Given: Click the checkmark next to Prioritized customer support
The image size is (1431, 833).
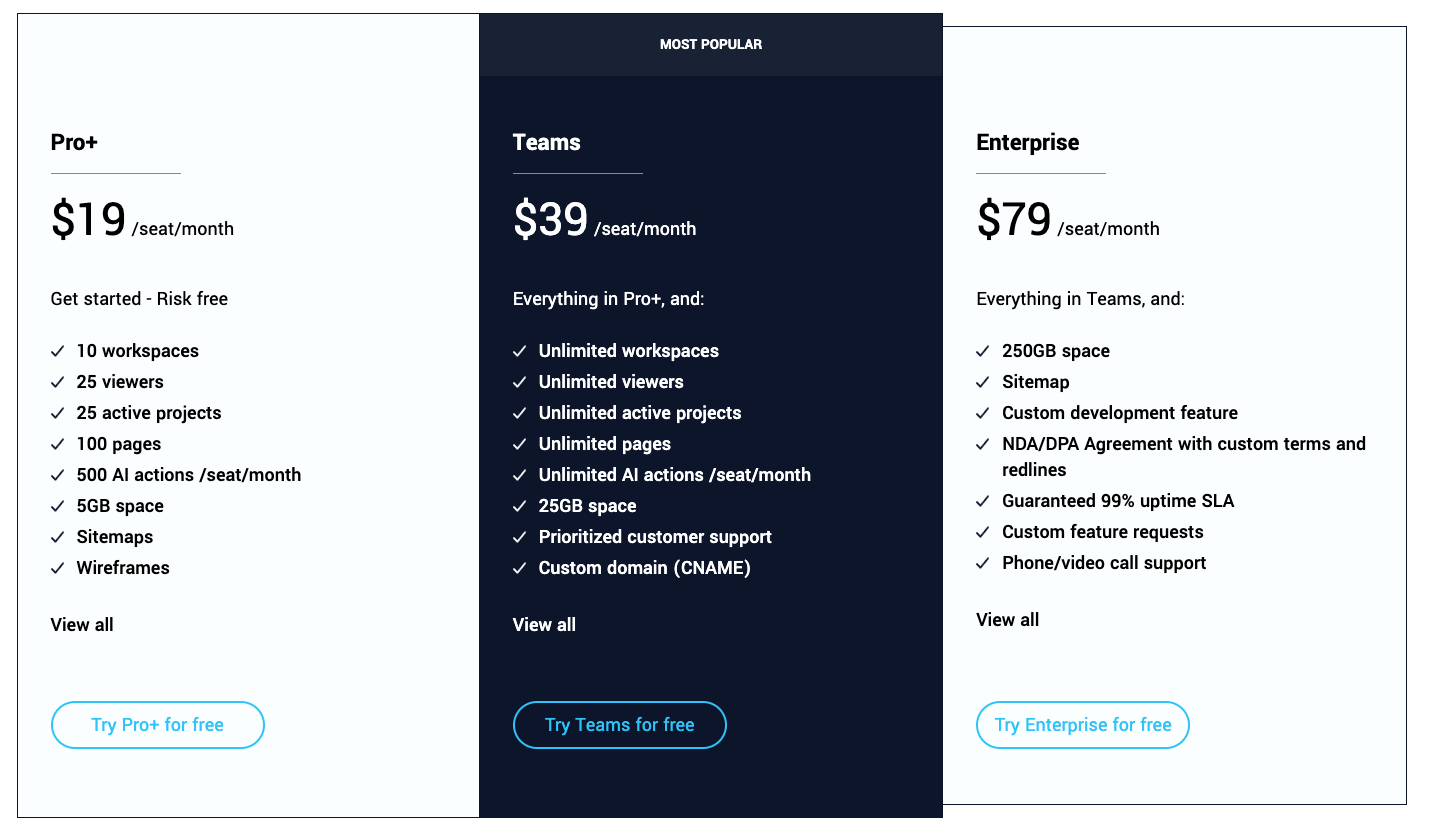Looking at the screenshot, I should pos(520,537).
